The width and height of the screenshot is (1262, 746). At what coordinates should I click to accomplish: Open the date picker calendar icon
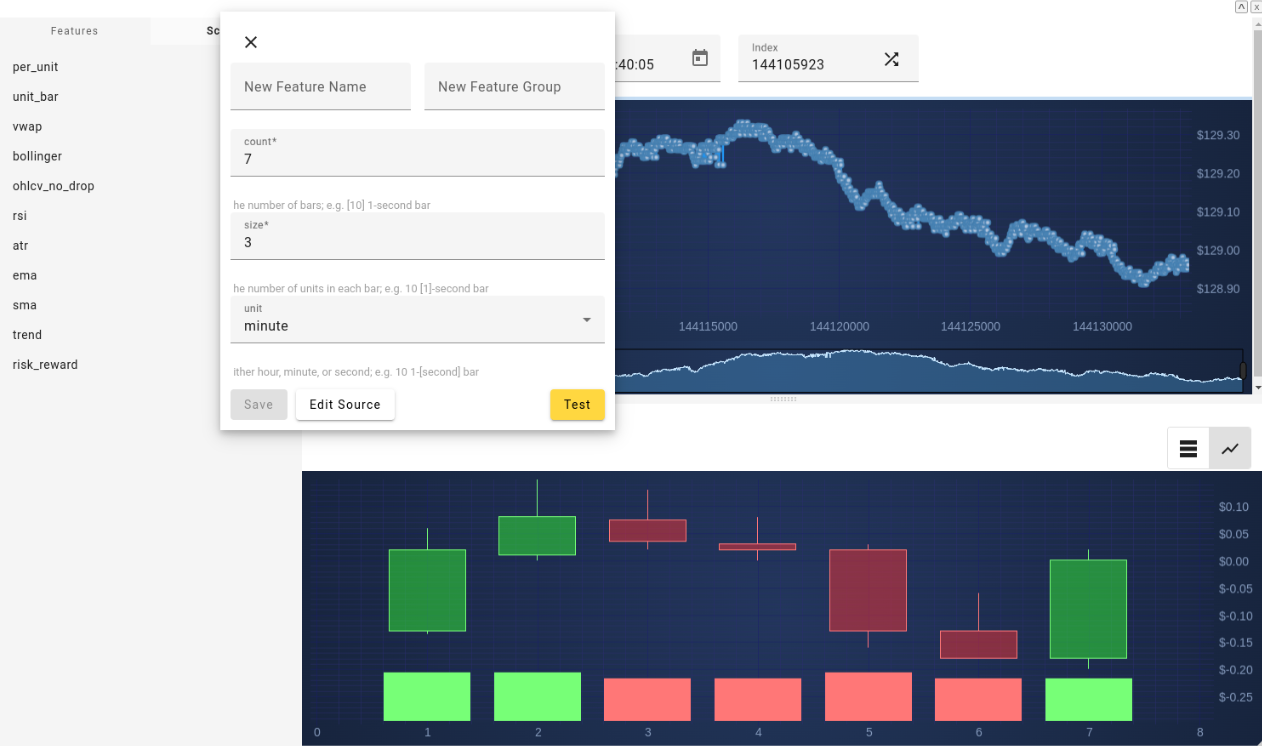click(702, 58)
